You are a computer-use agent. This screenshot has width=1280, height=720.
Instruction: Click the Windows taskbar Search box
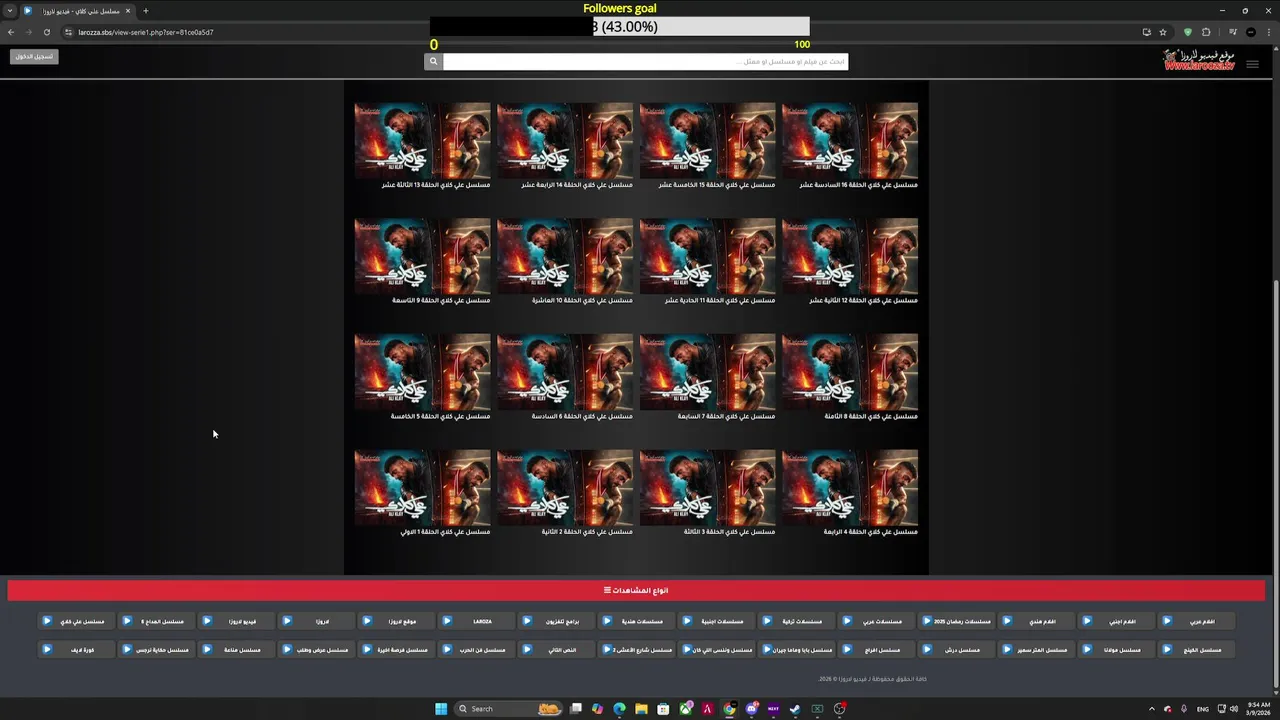[x=508, y=709]
